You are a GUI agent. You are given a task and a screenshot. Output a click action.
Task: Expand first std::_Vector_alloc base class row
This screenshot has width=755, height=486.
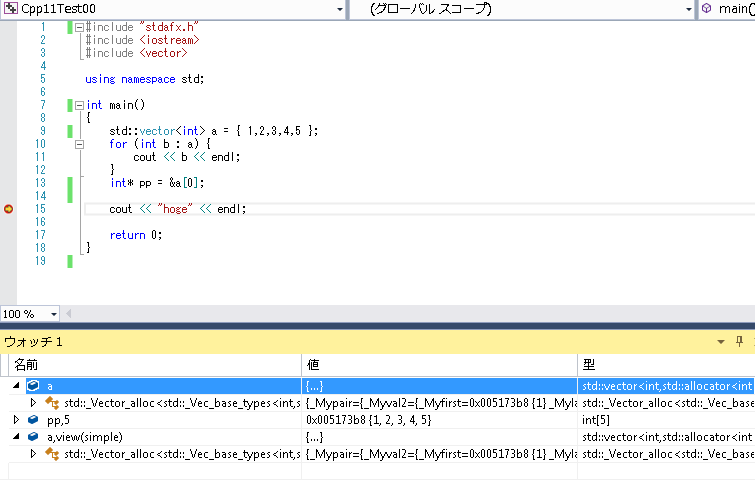click(x=33, y=403)
